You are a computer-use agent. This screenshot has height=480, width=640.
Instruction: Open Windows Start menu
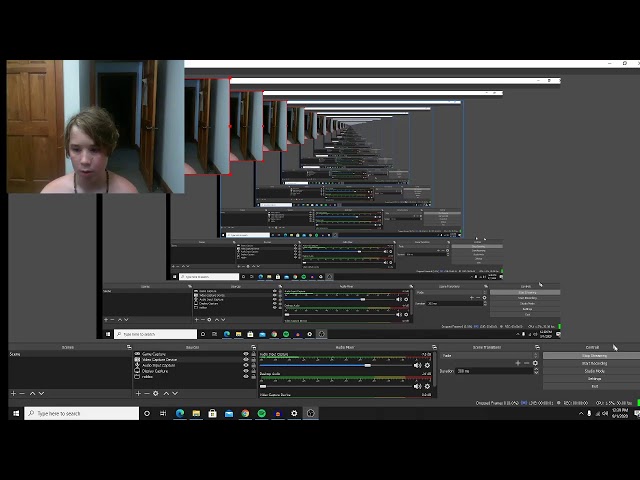(x=16, y=413)
